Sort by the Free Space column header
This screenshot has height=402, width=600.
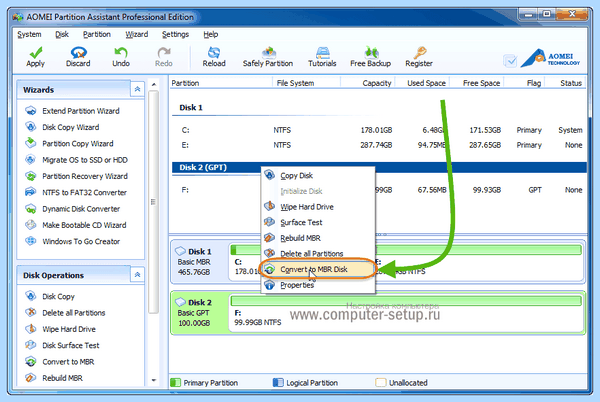coord(476,83)
